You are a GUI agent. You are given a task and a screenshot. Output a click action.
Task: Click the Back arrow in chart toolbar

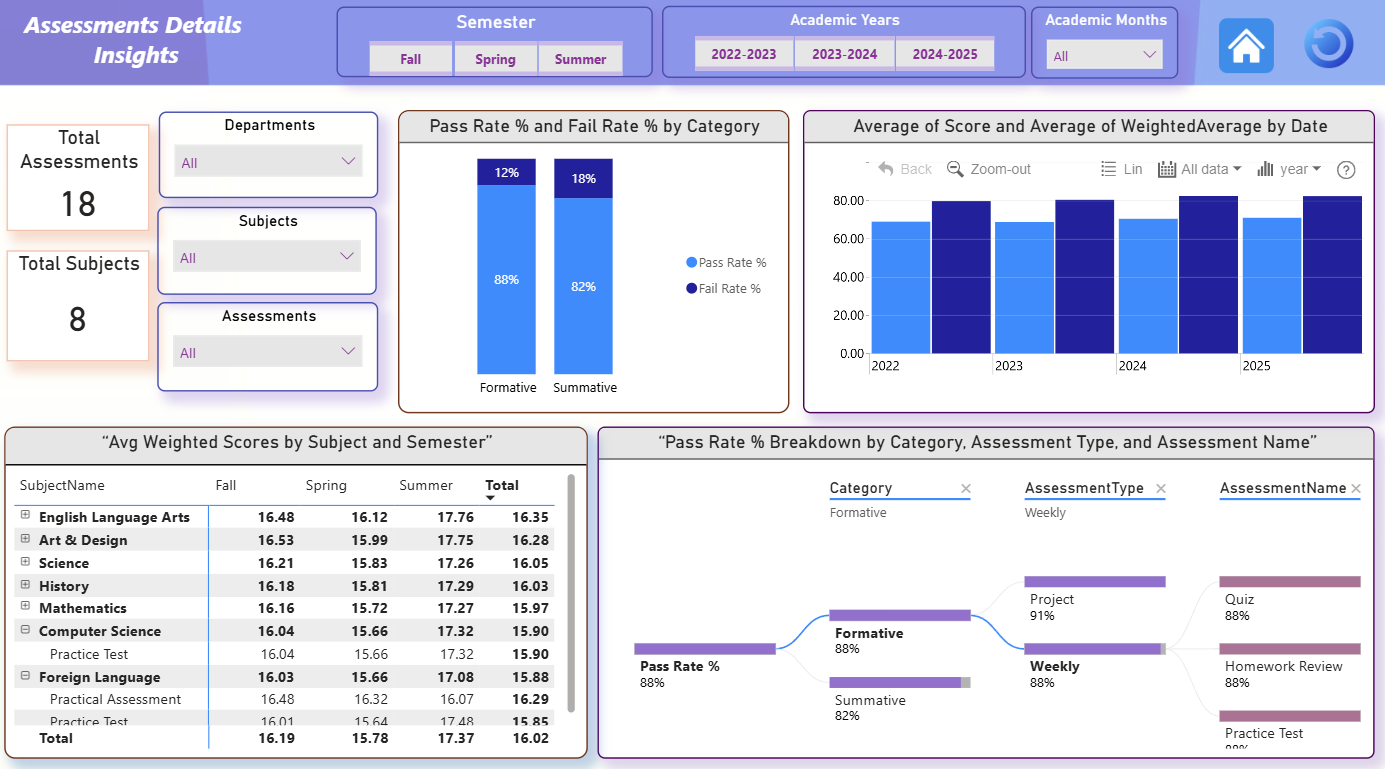click(x=885, y=169)
